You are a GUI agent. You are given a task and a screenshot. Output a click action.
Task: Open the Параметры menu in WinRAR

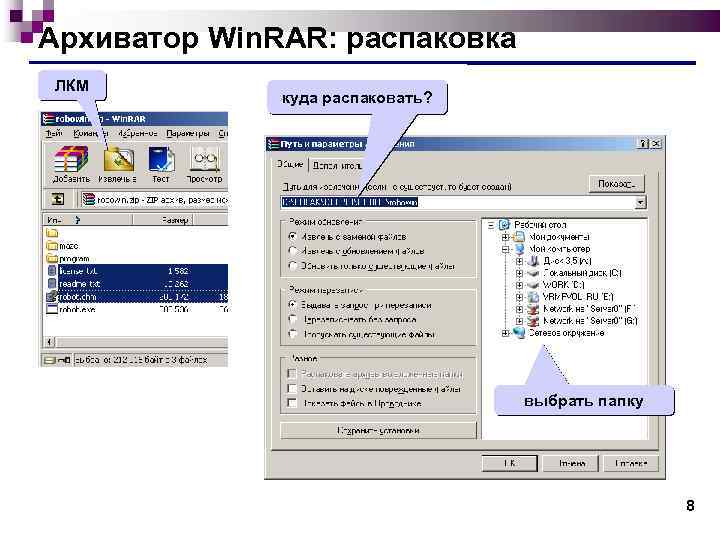[187, 133]
